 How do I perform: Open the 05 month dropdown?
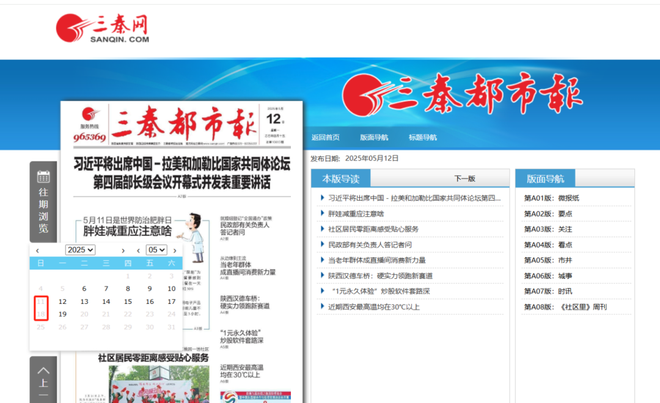[157, 250]
